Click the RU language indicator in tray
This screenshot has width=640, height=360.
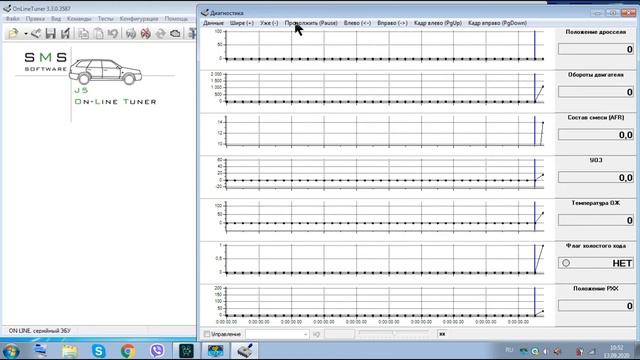click(509, 350)
